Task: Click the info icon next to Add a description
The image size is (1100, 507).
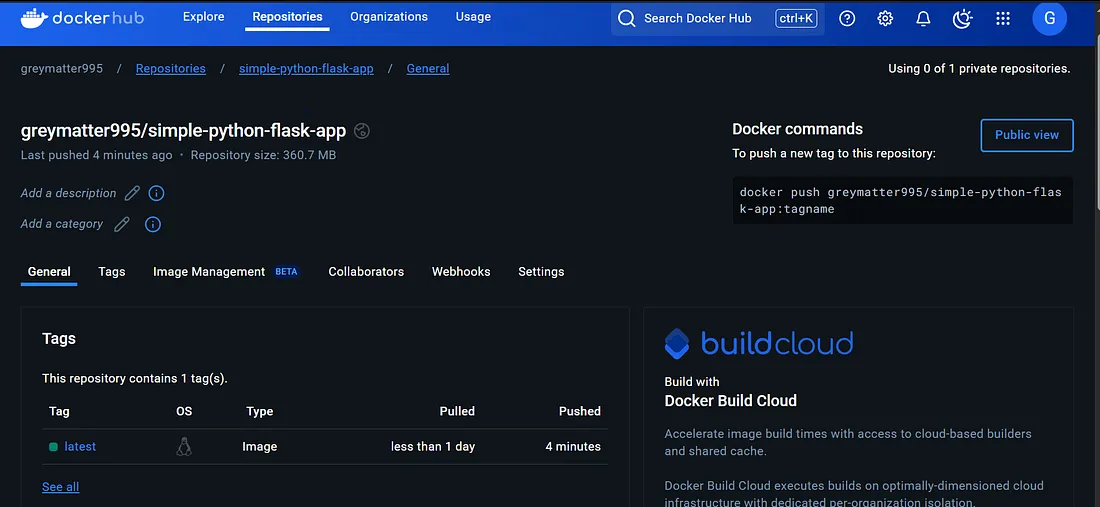Action: coord(156,193)
